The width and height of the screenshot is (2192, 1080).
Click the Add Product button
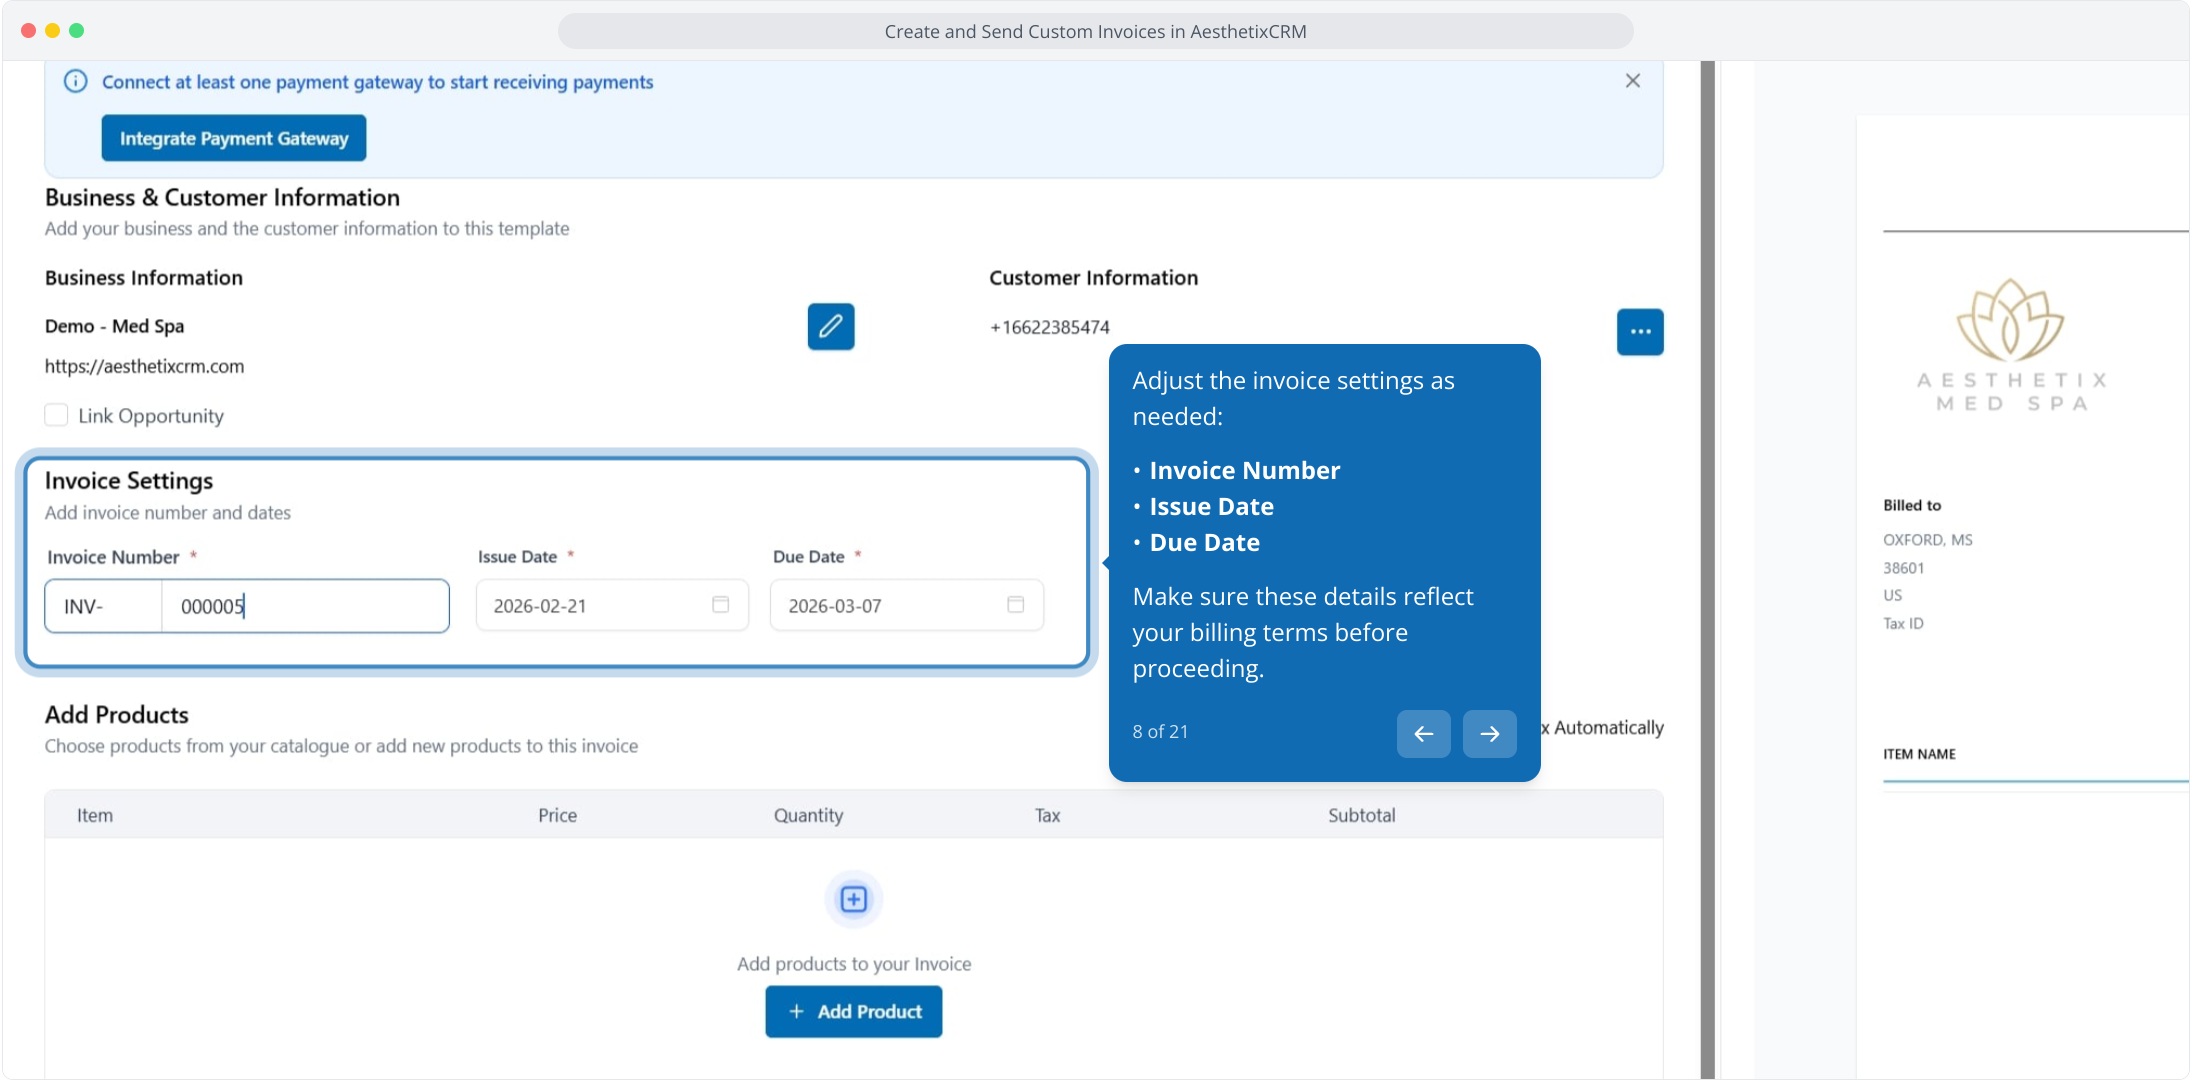click(853, 1012)
